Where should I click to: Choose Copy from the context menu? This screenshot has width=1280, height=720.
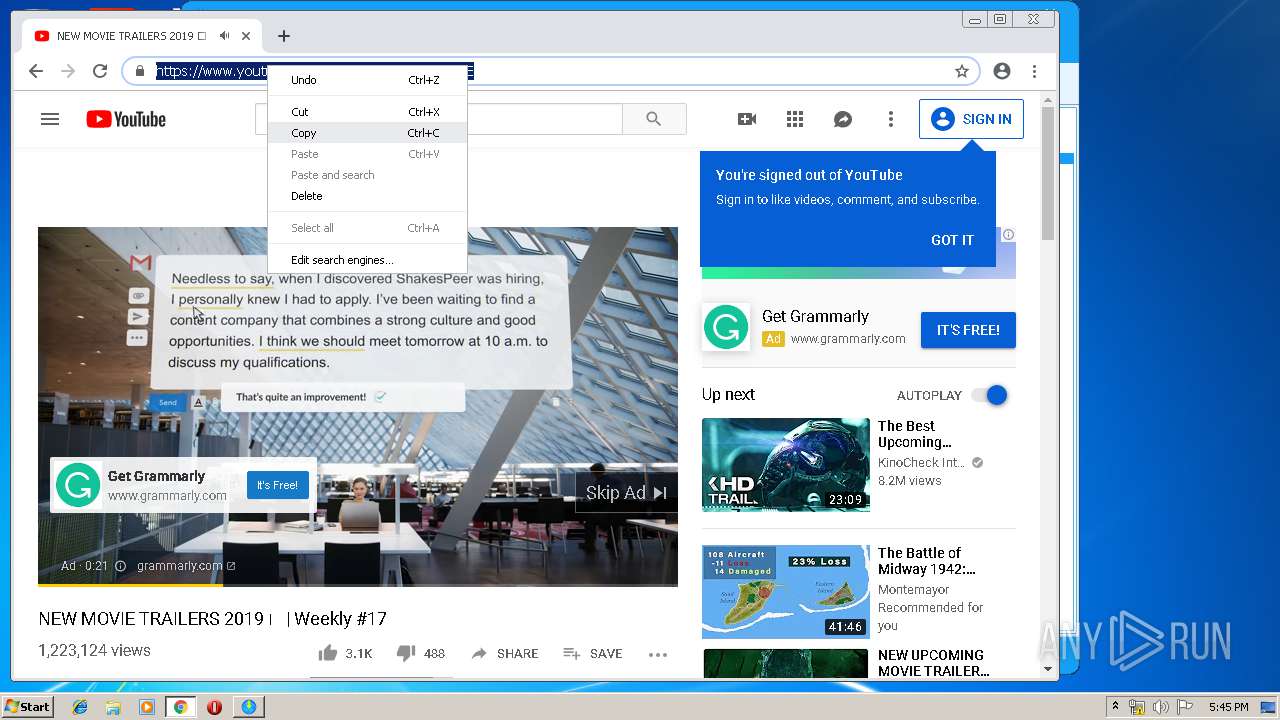pyautogui.click(x=367, y=133)
